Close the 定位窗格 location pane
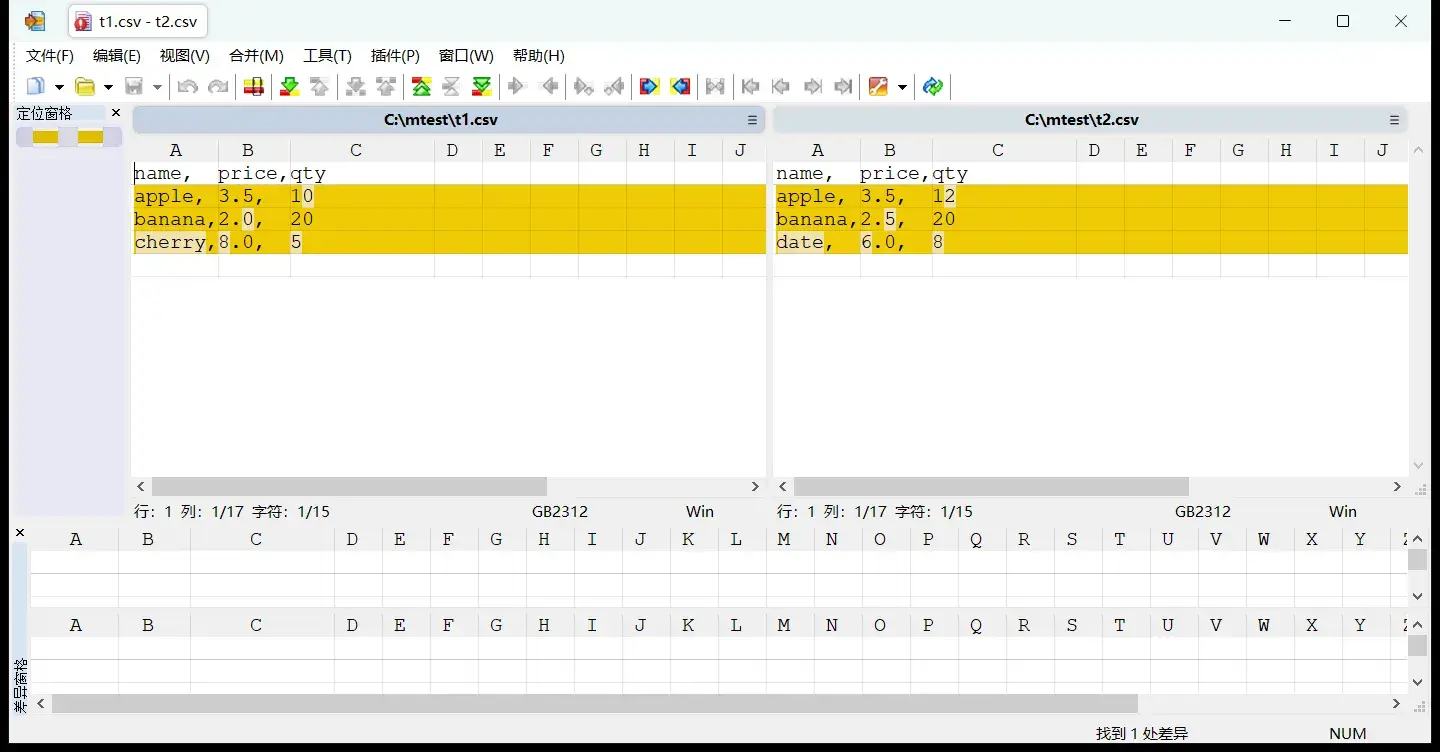This screenshot has height=752, width=1440. pyautogui.click(x=116, y=113)
